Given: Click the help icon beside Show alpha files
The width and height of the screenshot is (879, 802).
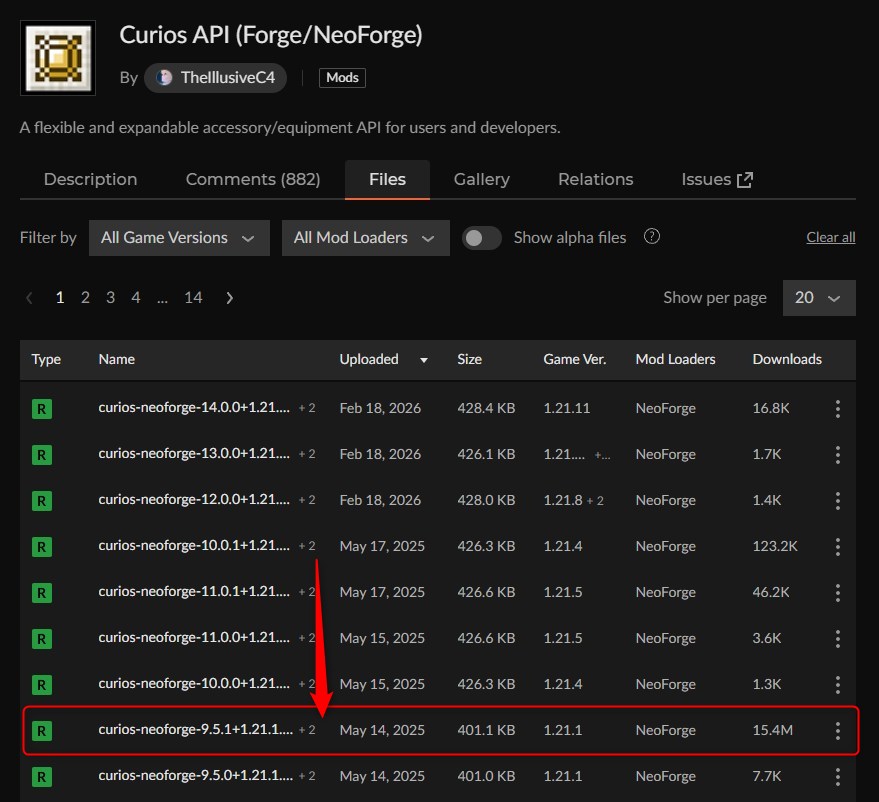Looking at the screenshot, I should 651,238.
